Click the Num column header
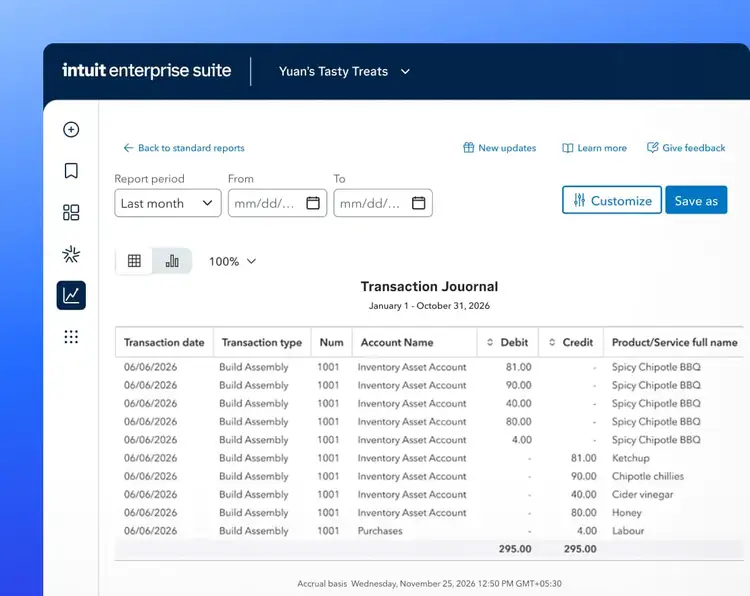This screenshot has width=750, height=596. [331, 342]
